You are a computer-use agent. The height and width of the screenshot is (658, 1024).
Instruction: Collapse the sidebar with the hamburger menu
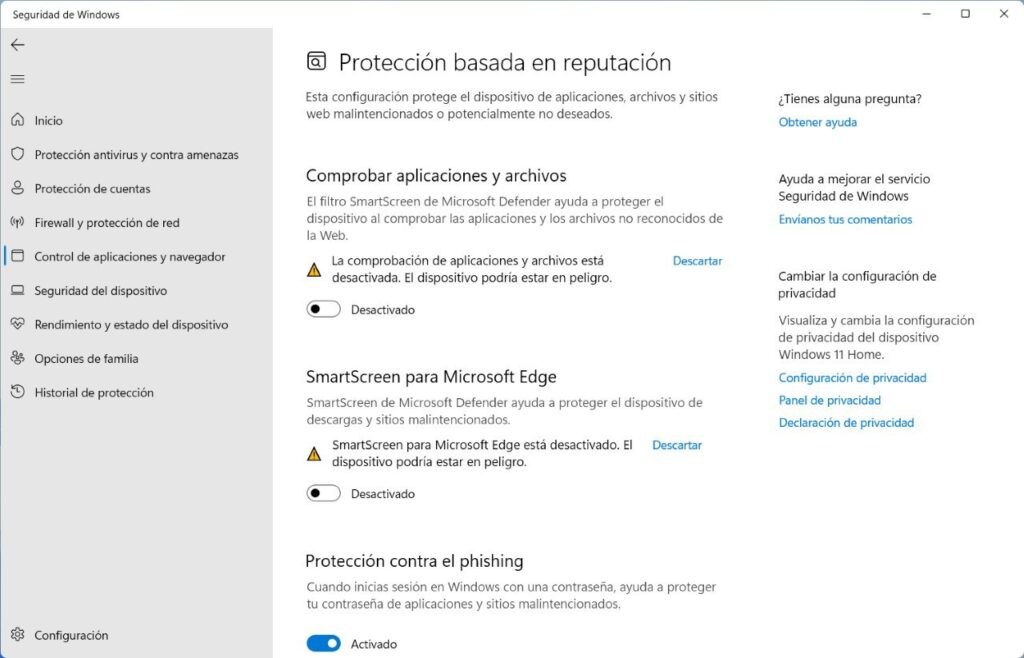pyautogui.click(x=17, y=79)
